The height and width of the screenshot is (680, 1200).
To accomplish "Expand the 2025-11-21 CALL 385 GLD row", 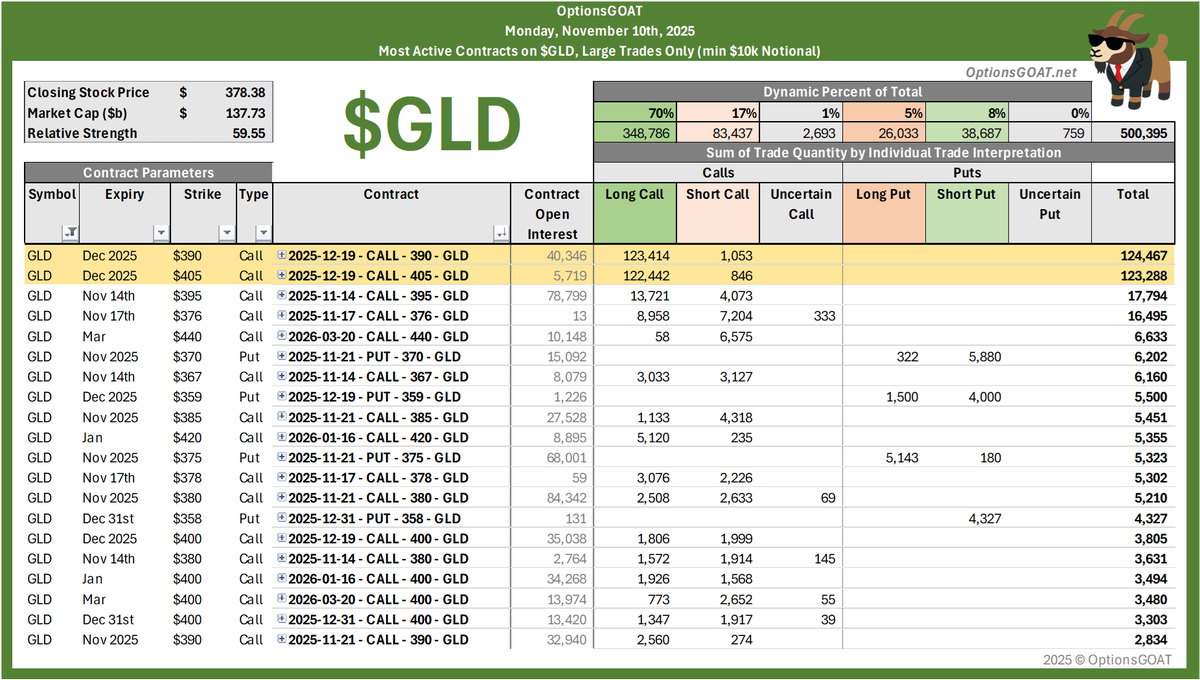I will coord(282,417).
